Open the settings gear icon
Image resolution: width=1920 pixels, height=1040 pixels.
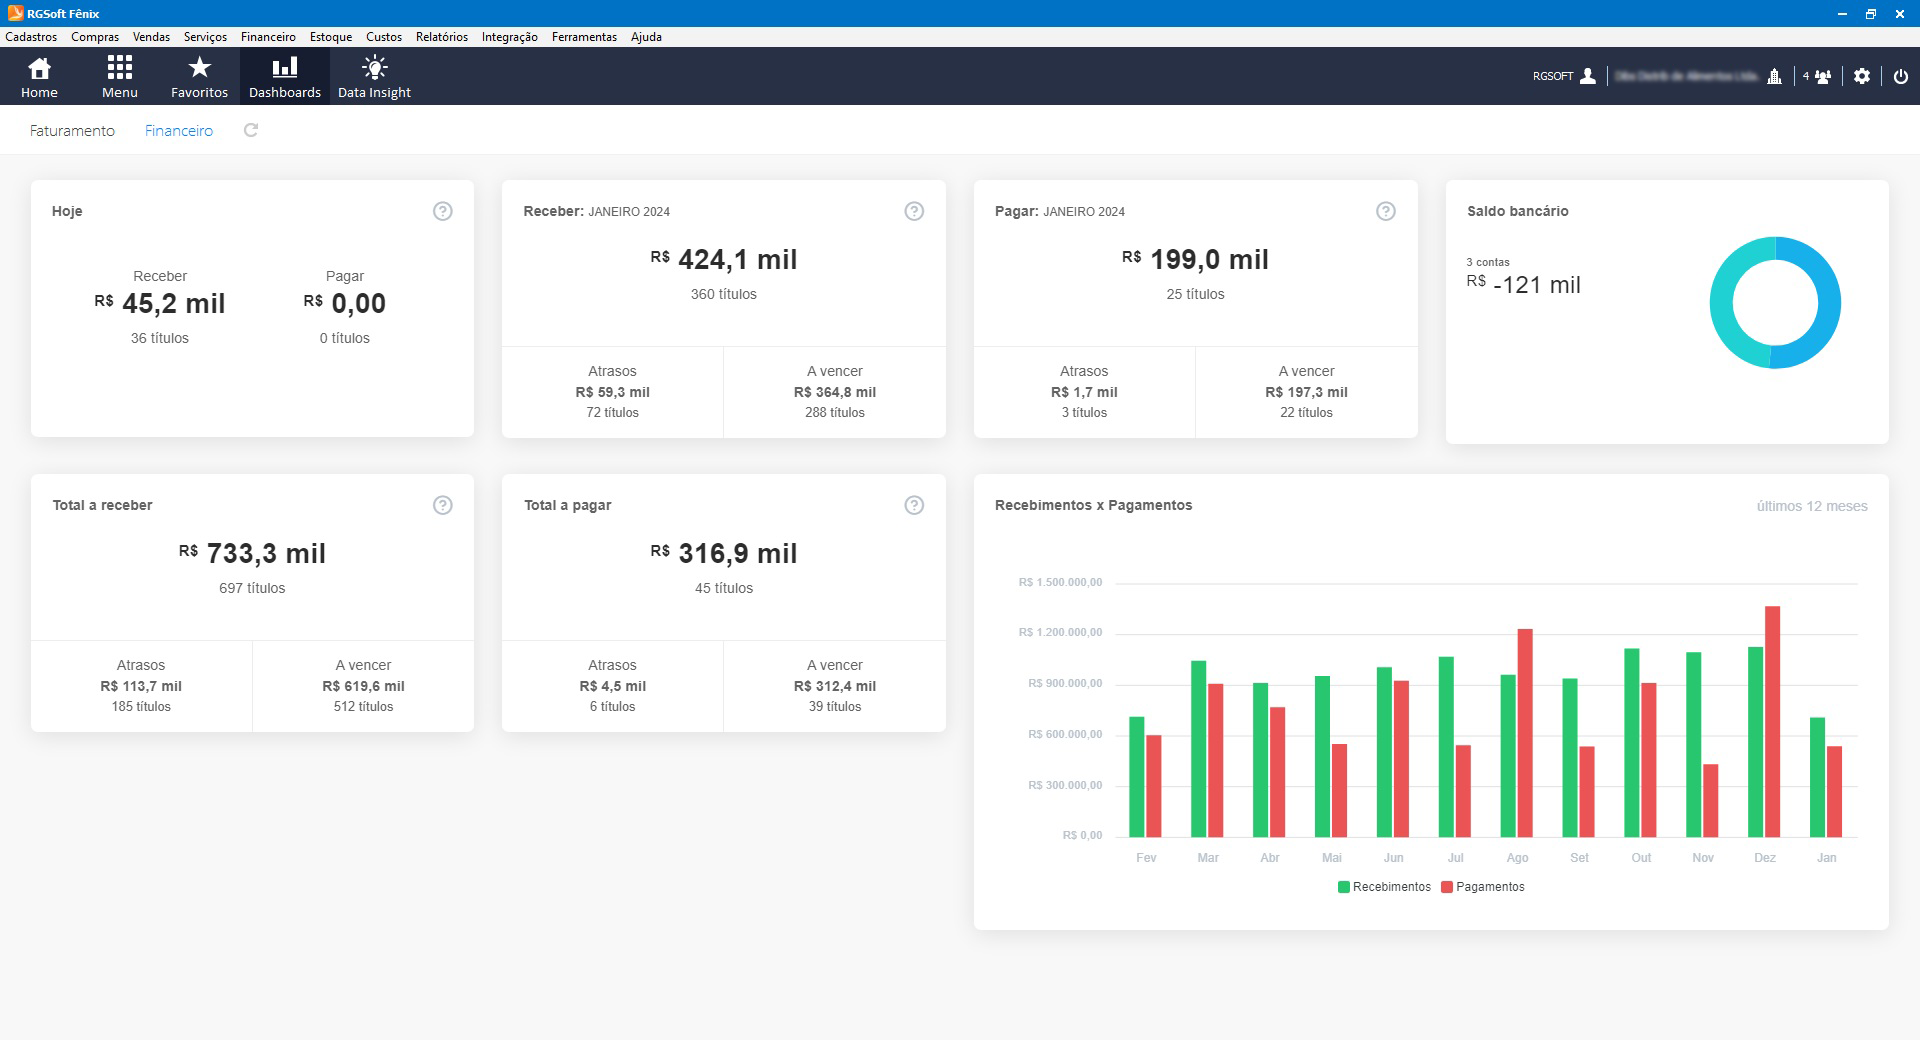[x=1861, y=76]
